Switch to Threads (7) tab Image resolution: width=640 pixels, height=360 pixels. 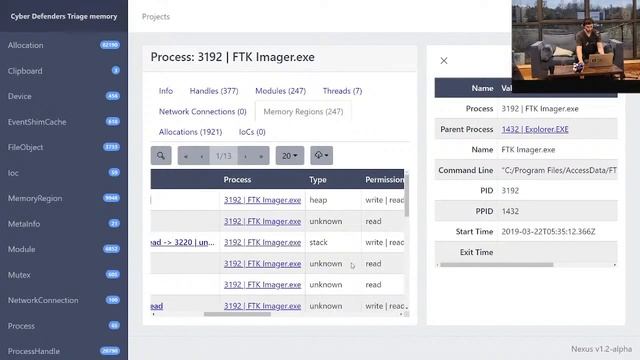(x=342, y=91)
